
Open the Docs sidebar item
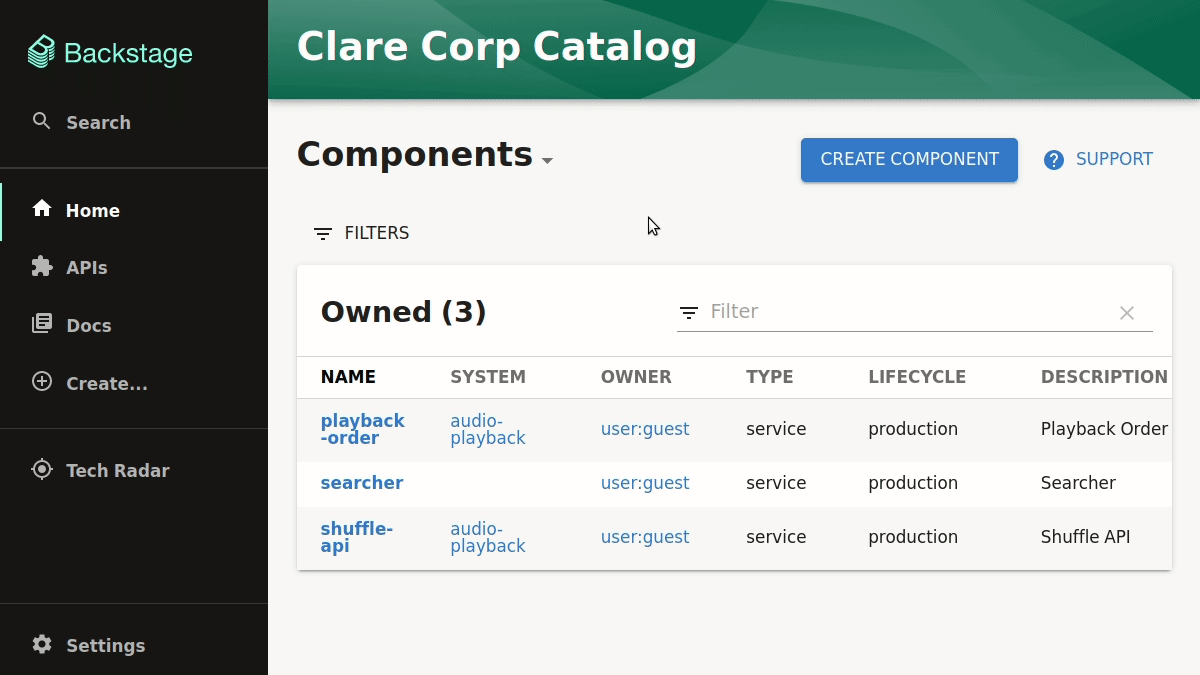point(134,326)
